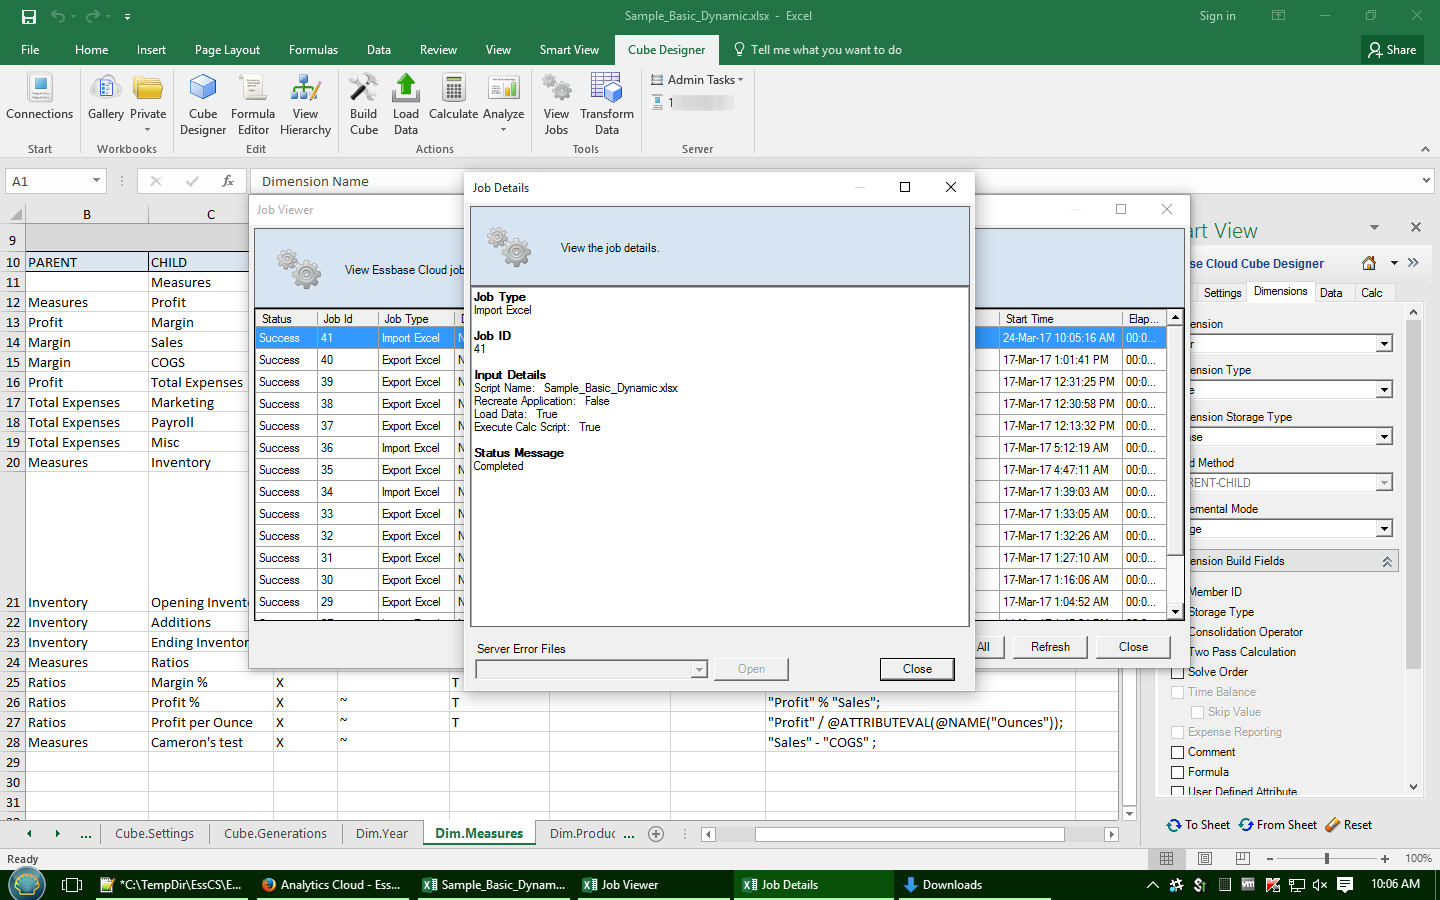Click the View Hierarchy icon
1440x900 pixels.
click(305, 105)
